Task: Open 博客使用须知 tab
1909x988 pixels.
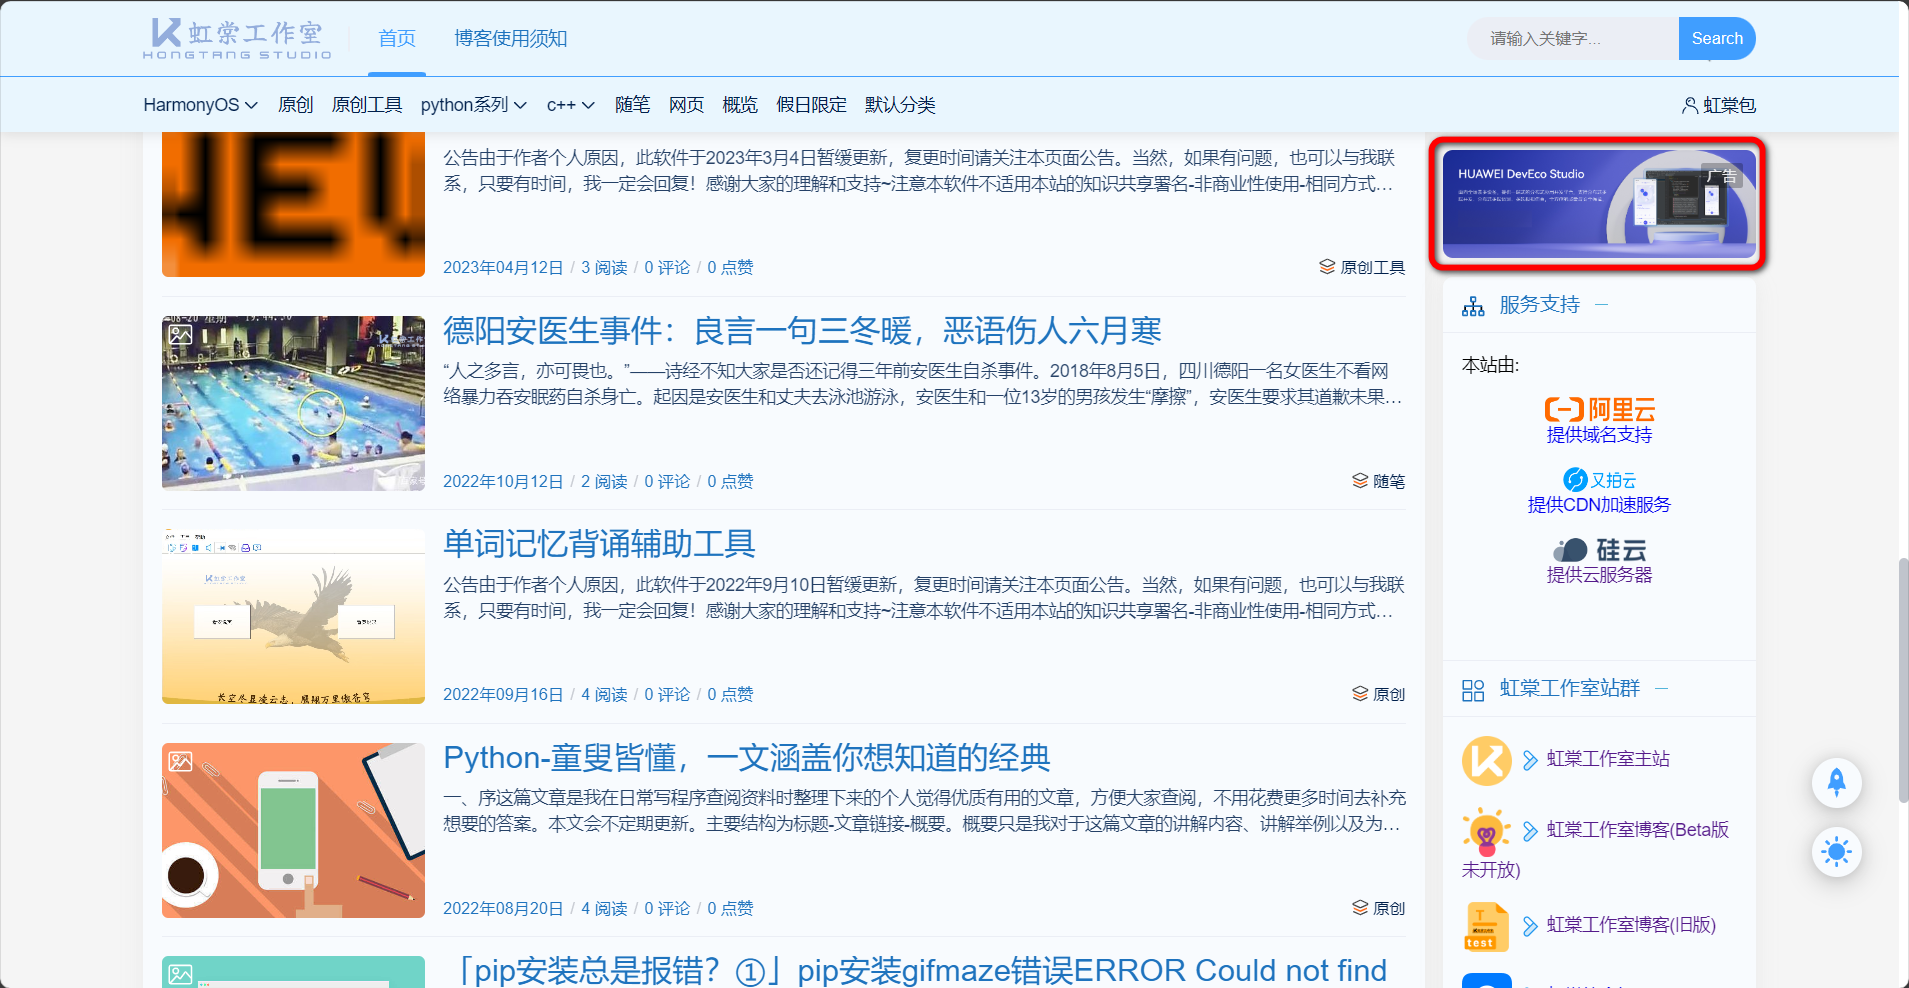Action: pos(511,38)
